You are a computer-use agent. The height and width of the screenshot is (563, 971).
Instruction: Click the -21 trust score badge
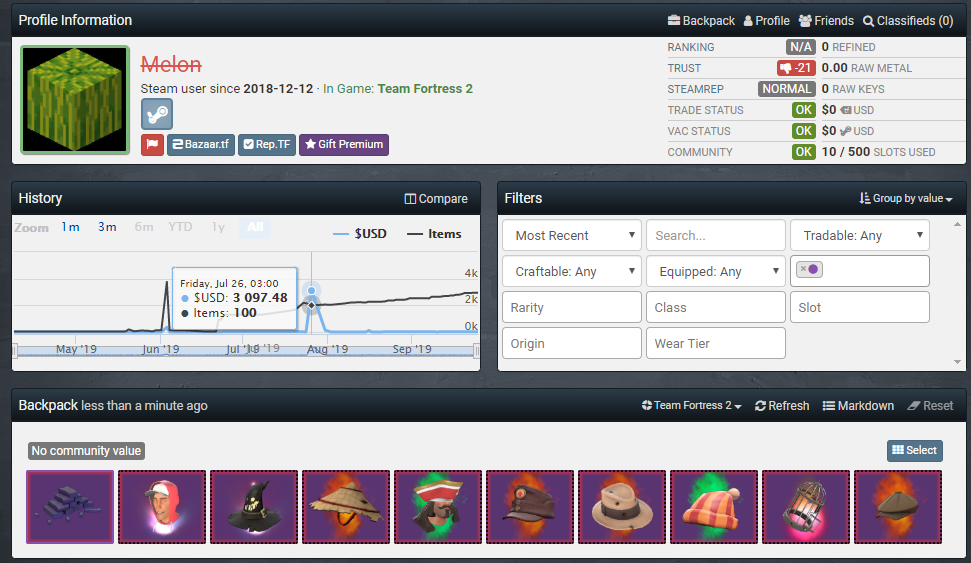[796, 68]
